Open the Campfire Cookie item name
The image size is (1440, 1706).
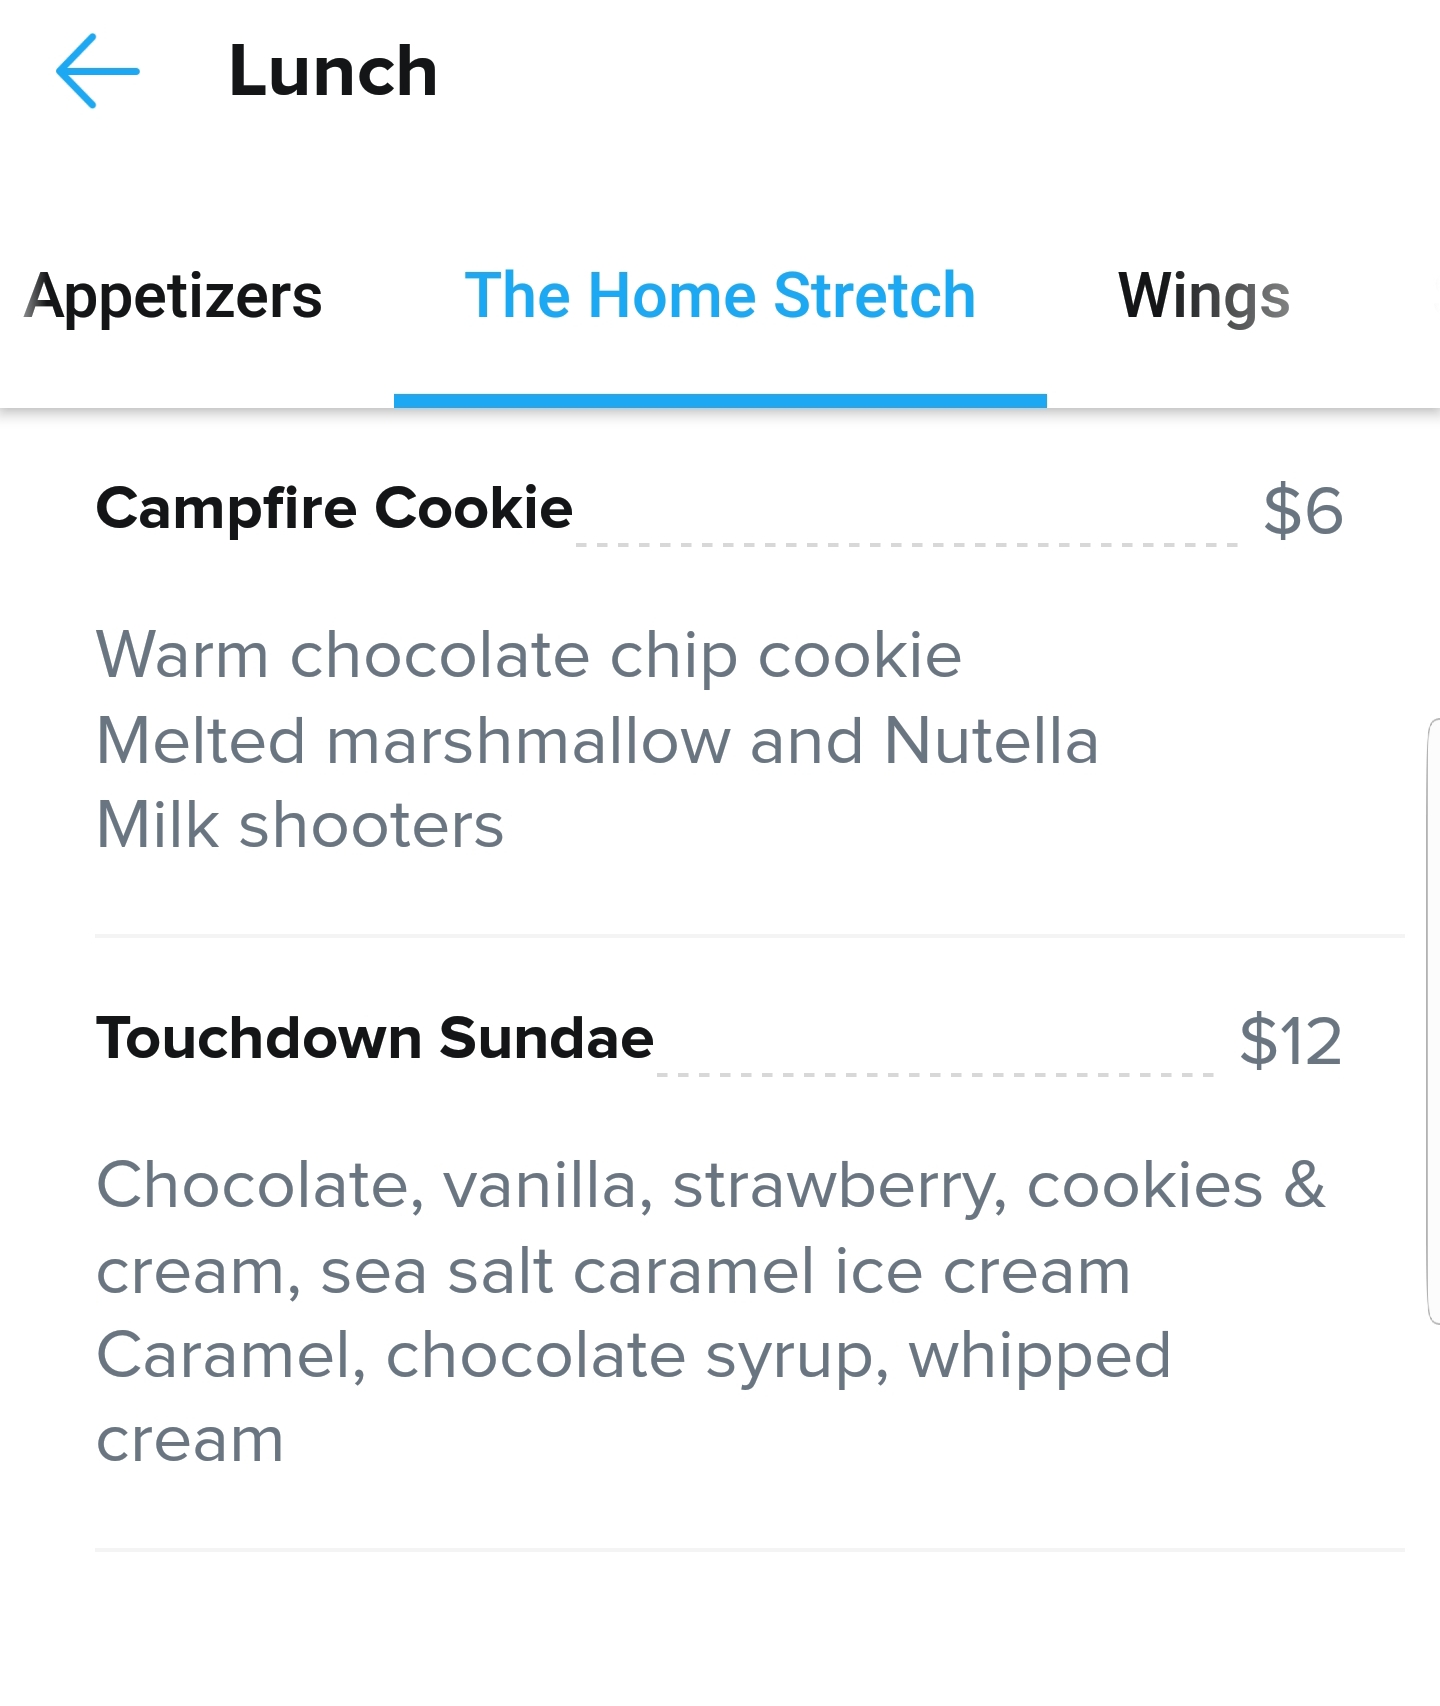pyautogui.click(x=334, y=508)
